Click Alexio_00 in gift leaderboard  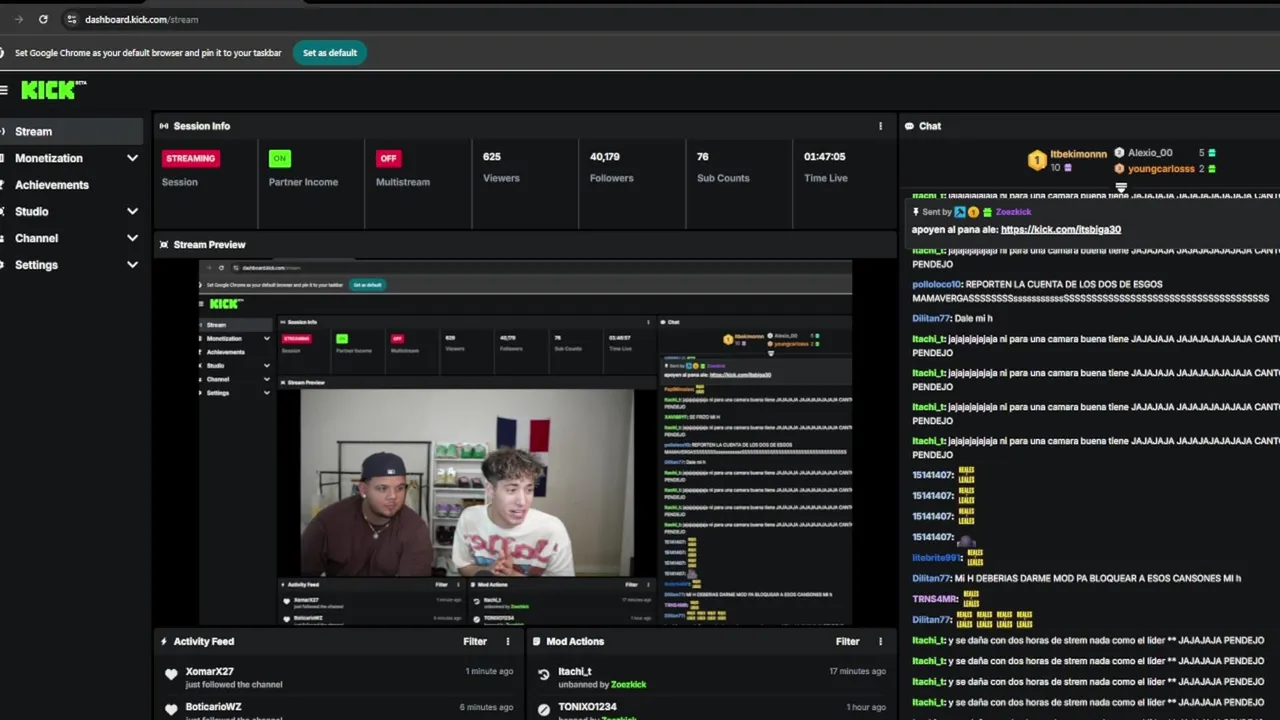click(1150, 153)
